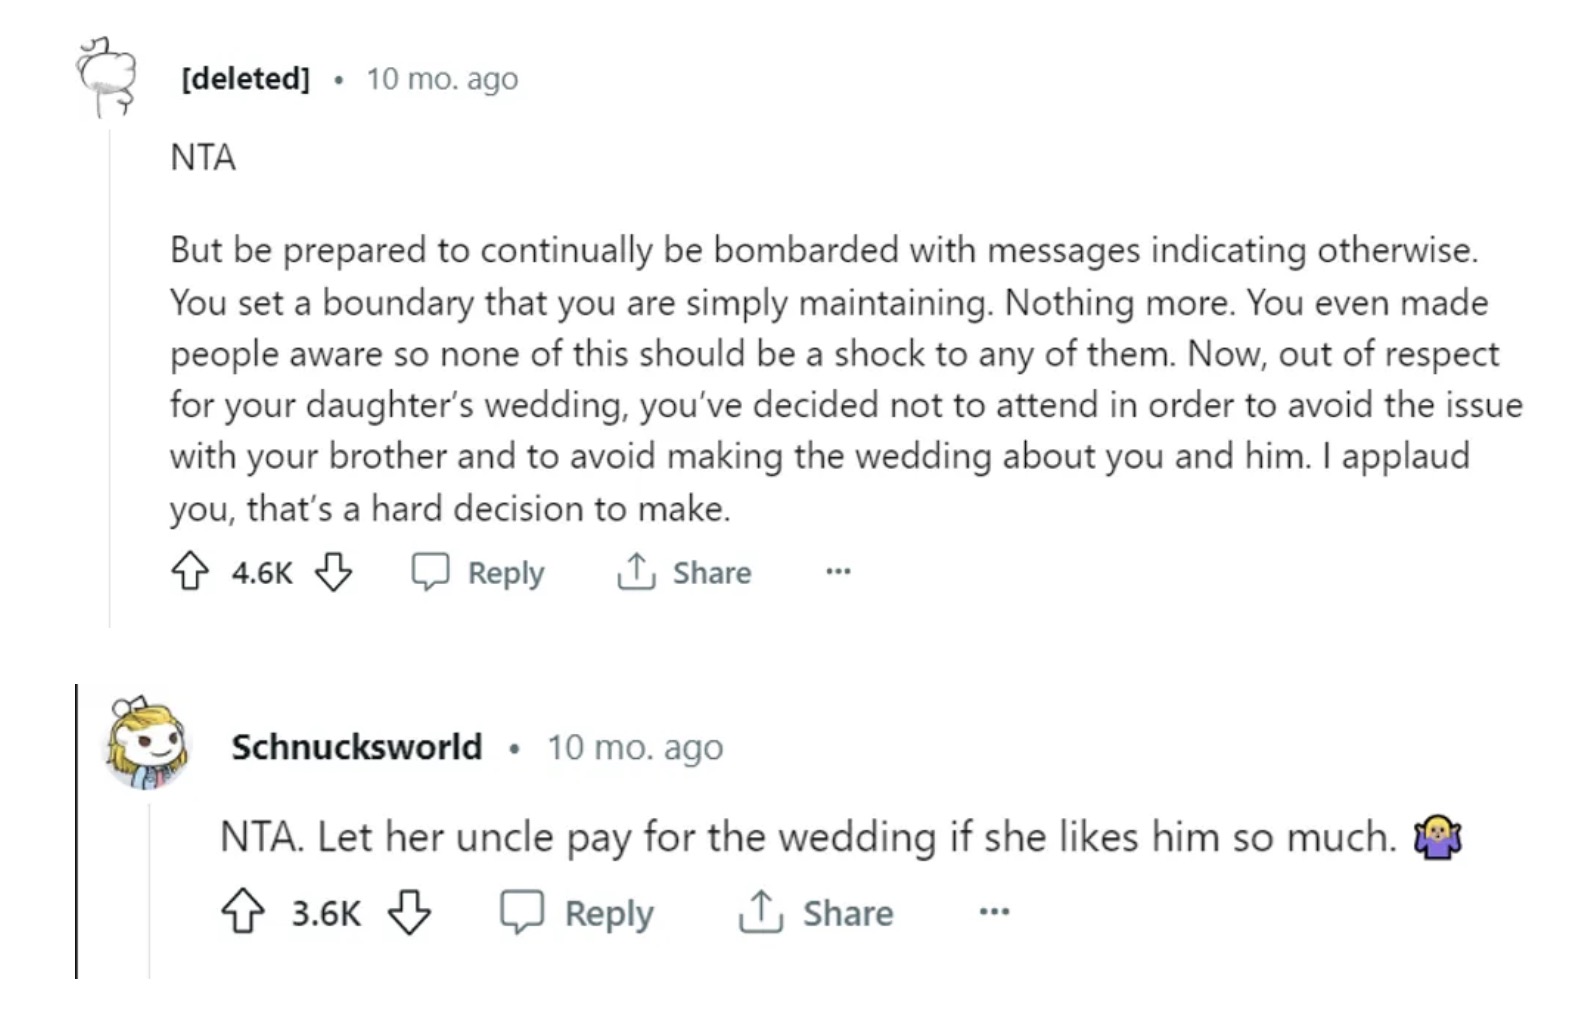The height and width of the screenshot is (1032, 1580).
Task: Share Schnucksworld's comment
Action: (816, 912)
